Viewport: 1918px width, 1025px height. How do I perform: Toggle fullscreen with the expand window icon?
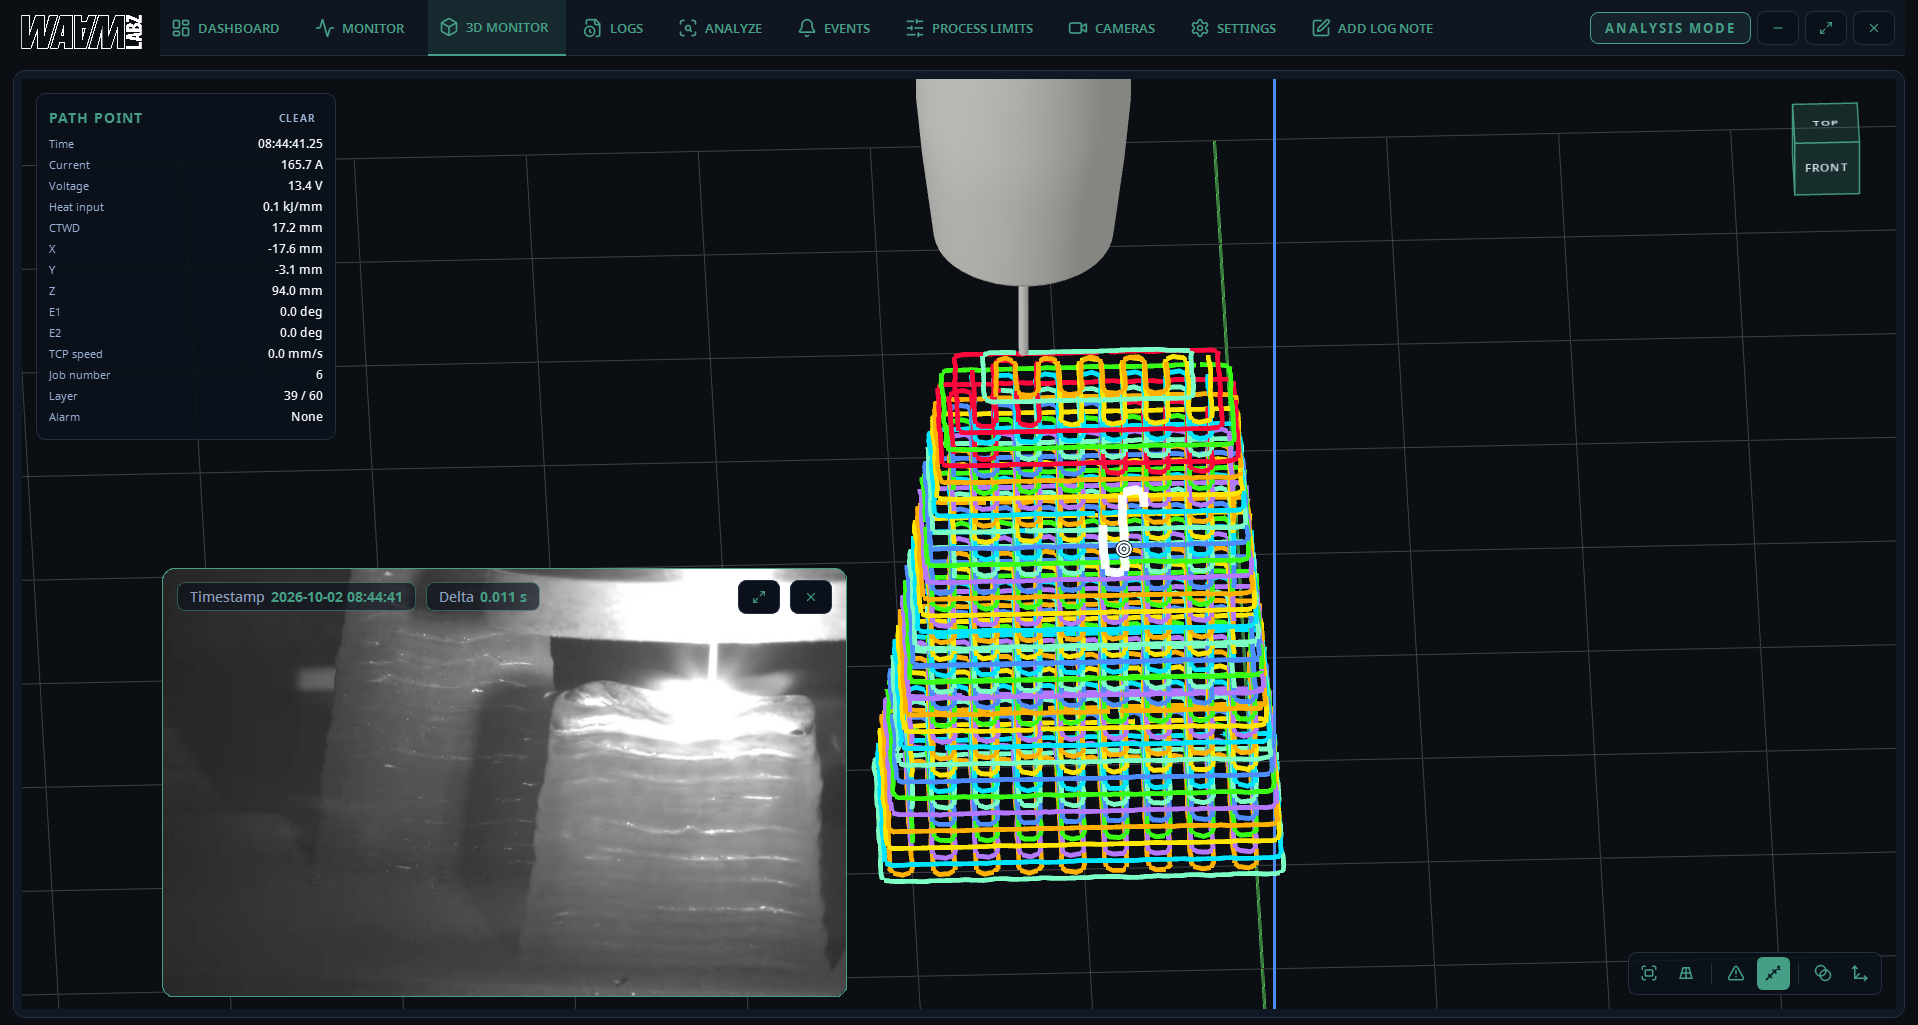pyautogui.click(x=1826, y=28)
